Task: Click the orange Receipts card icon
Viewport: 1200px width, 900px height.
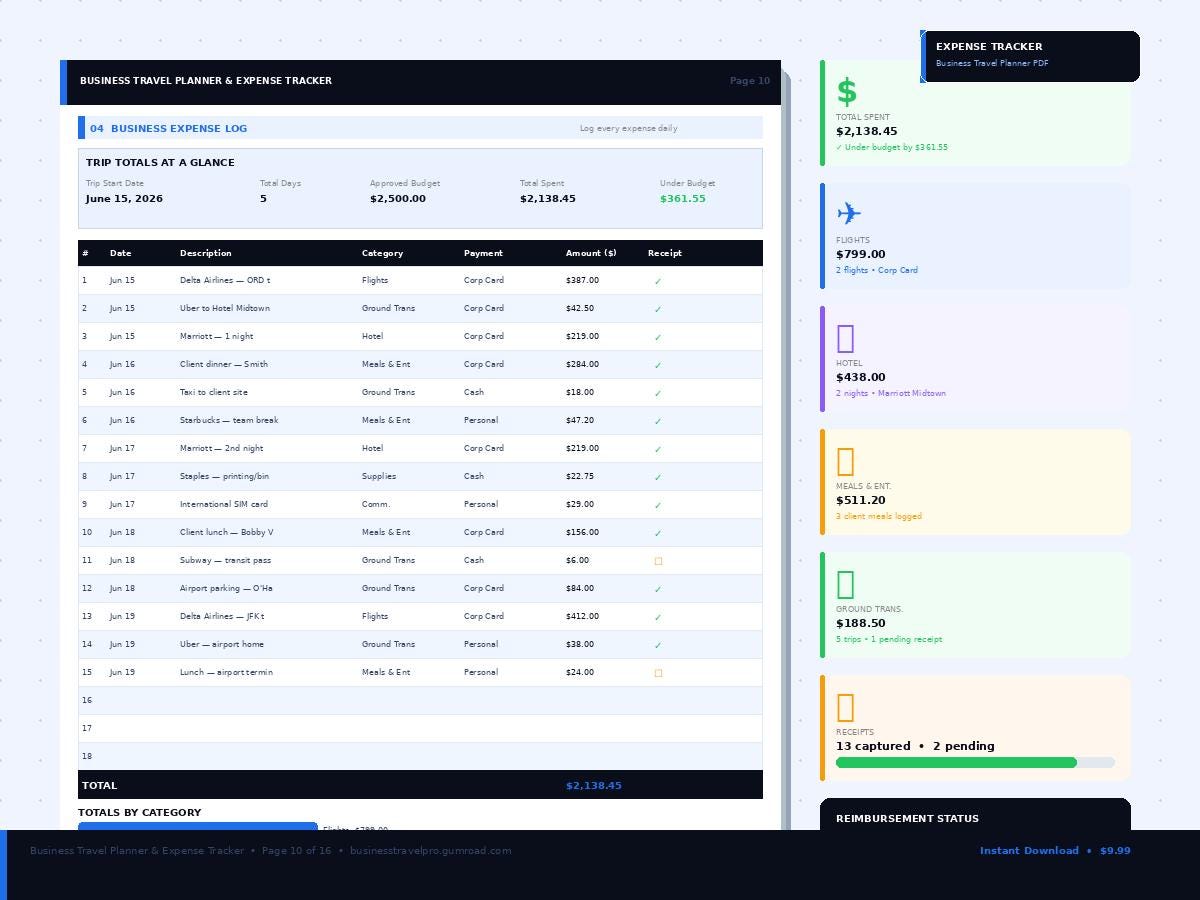Action: (845, 707)
